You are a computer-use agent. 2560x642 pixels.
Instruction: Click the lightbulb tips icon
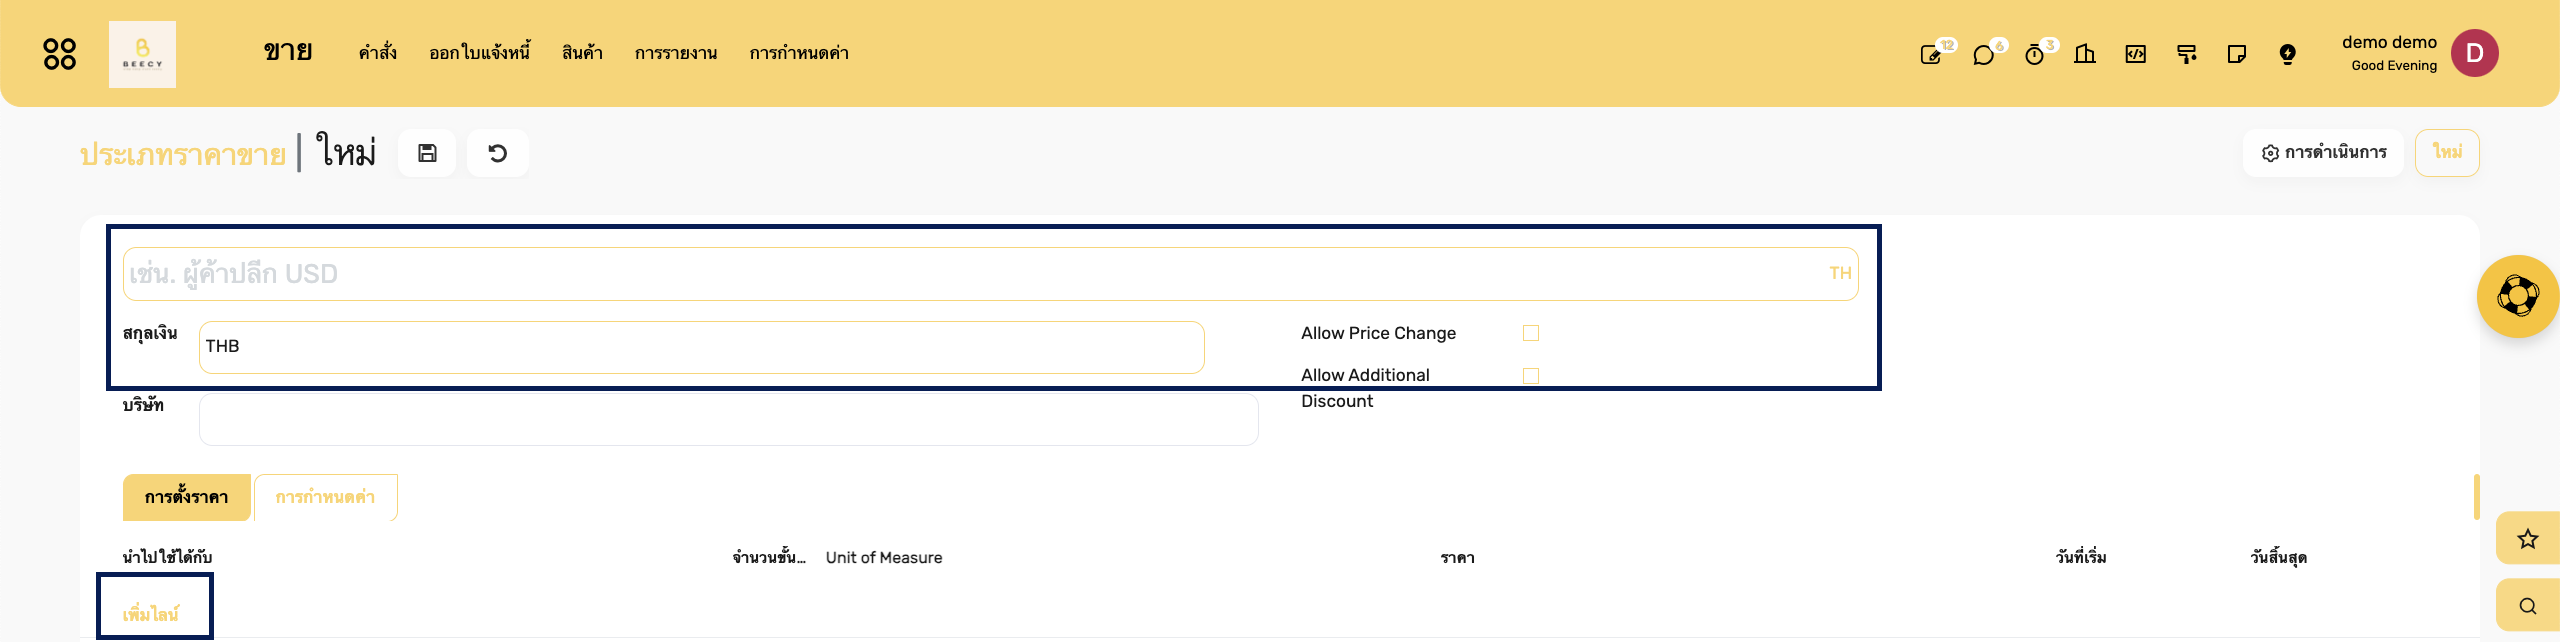point(2288,54)
